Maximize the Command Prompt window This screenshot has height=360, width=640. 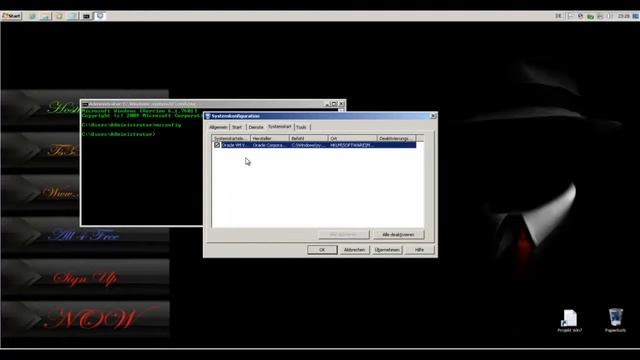click(x=334, y=104)
